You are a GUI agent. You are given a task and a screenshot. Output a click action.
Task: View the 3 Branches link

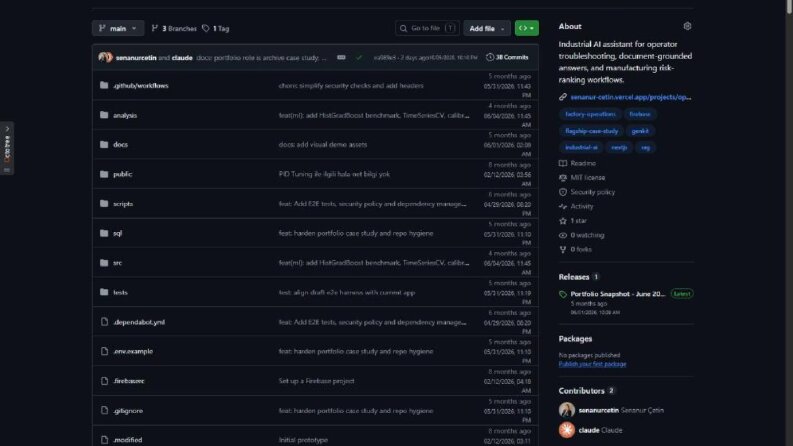(x=174, y=29)
